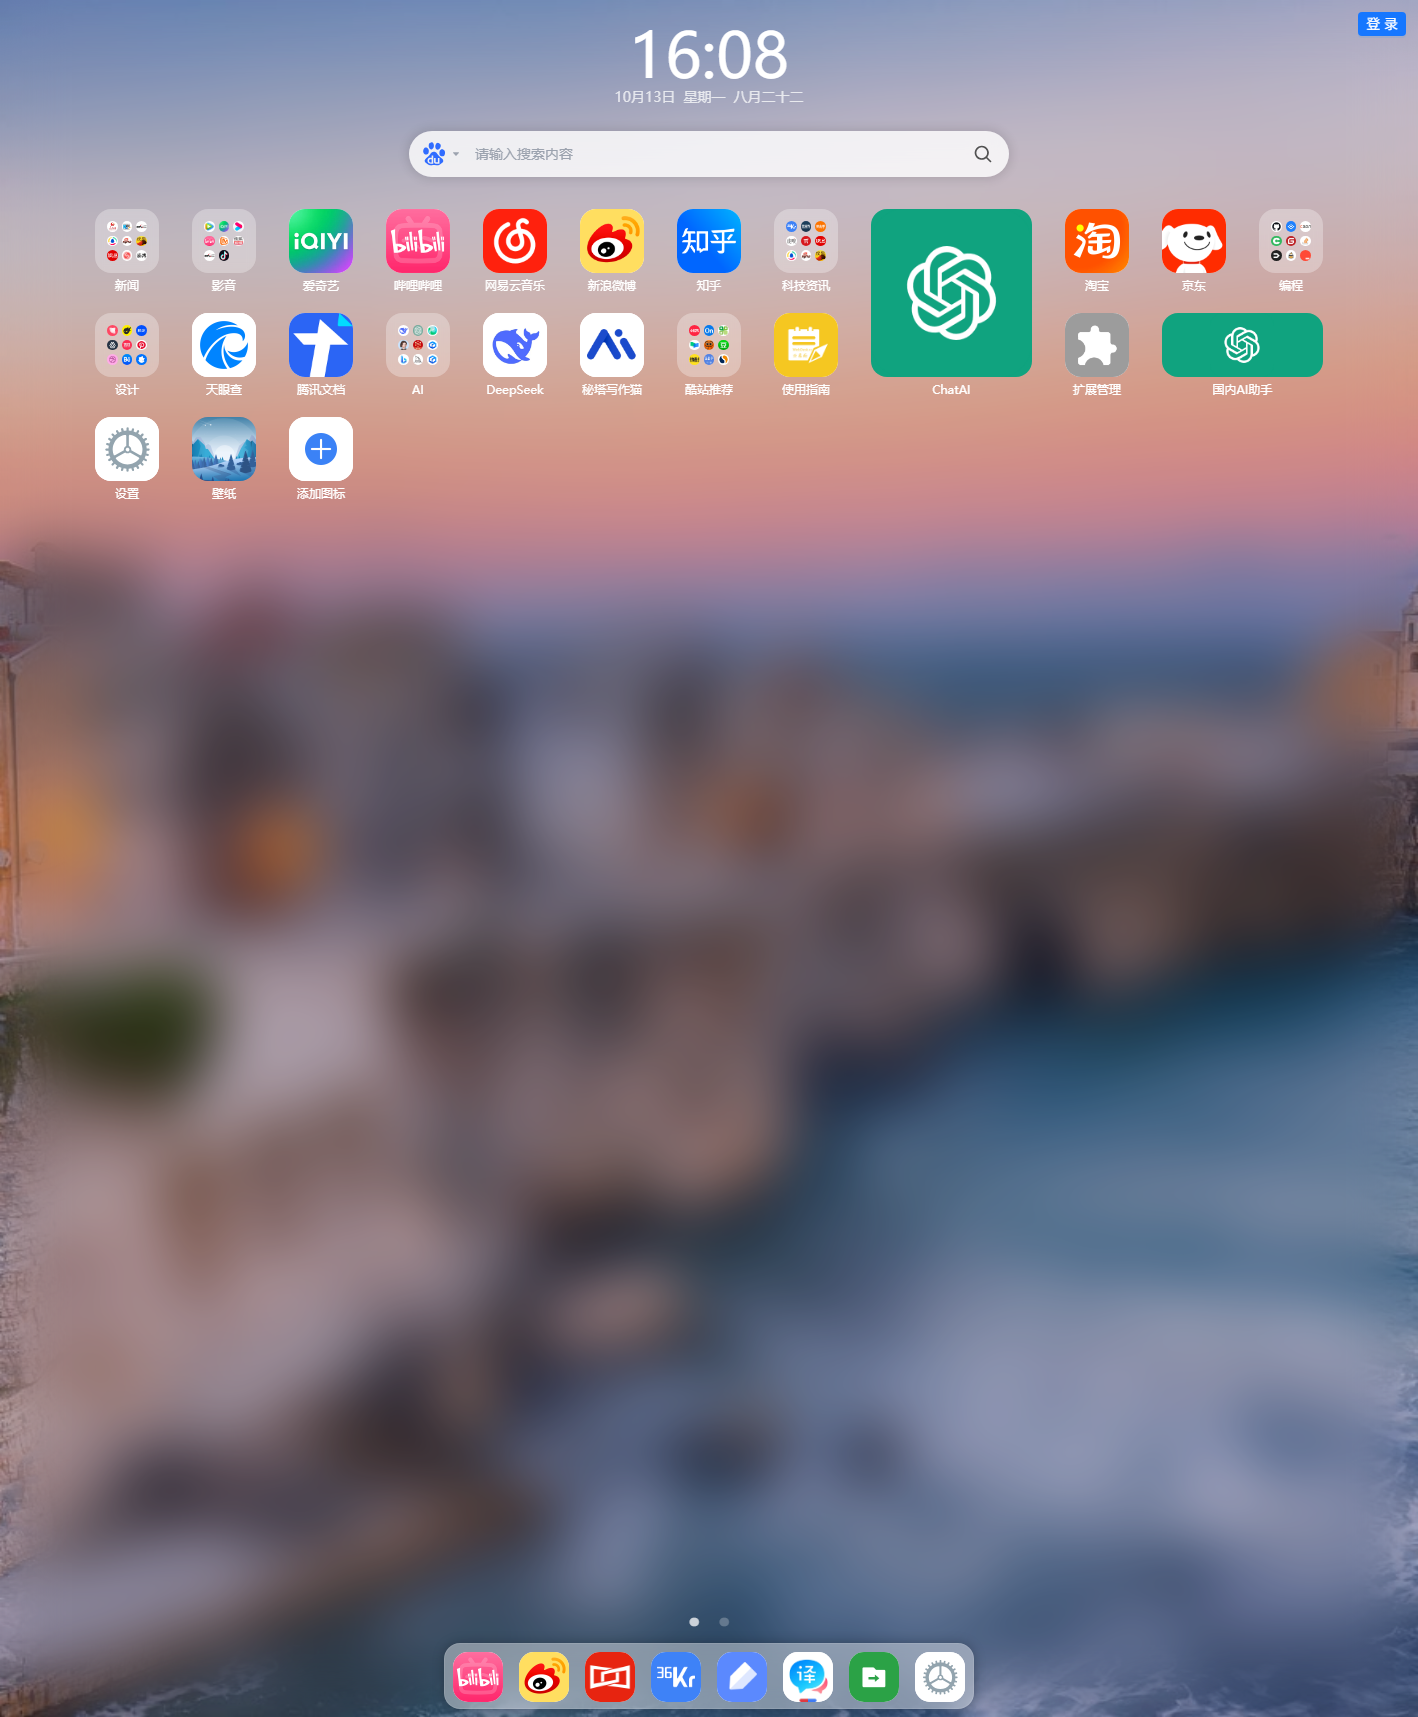
Task: Open the Tencent Docs (腾讯文档) icon
Action: pos(320,345)
